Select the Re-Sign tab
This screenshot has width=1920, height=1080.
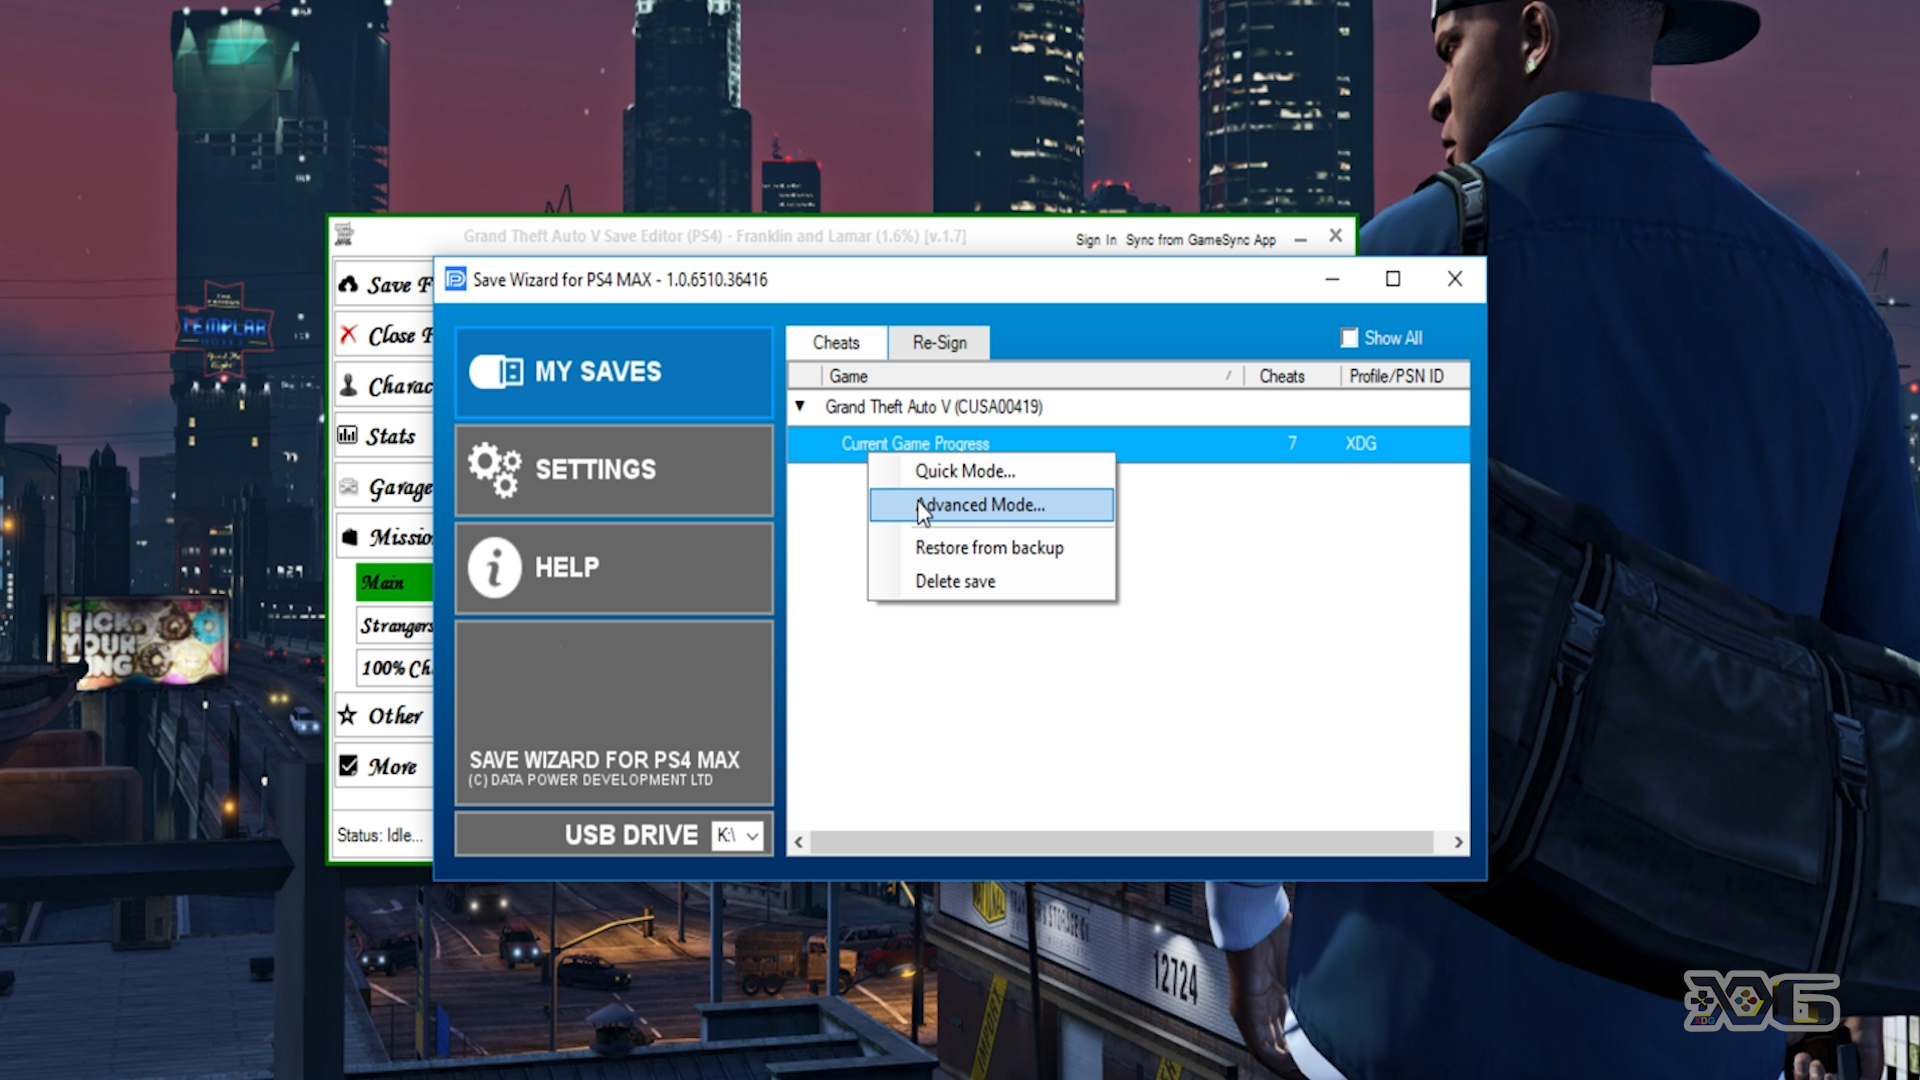[x=939, y=342]
